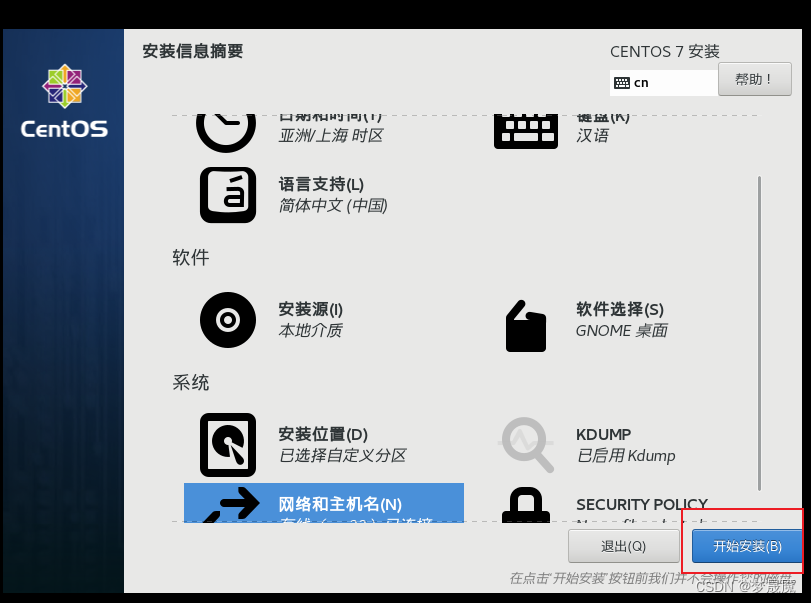The height and width of the screenshot is (603, 811).
Task: Click the cn keyboard layout indicator field
Action: [x=664, y=83]
